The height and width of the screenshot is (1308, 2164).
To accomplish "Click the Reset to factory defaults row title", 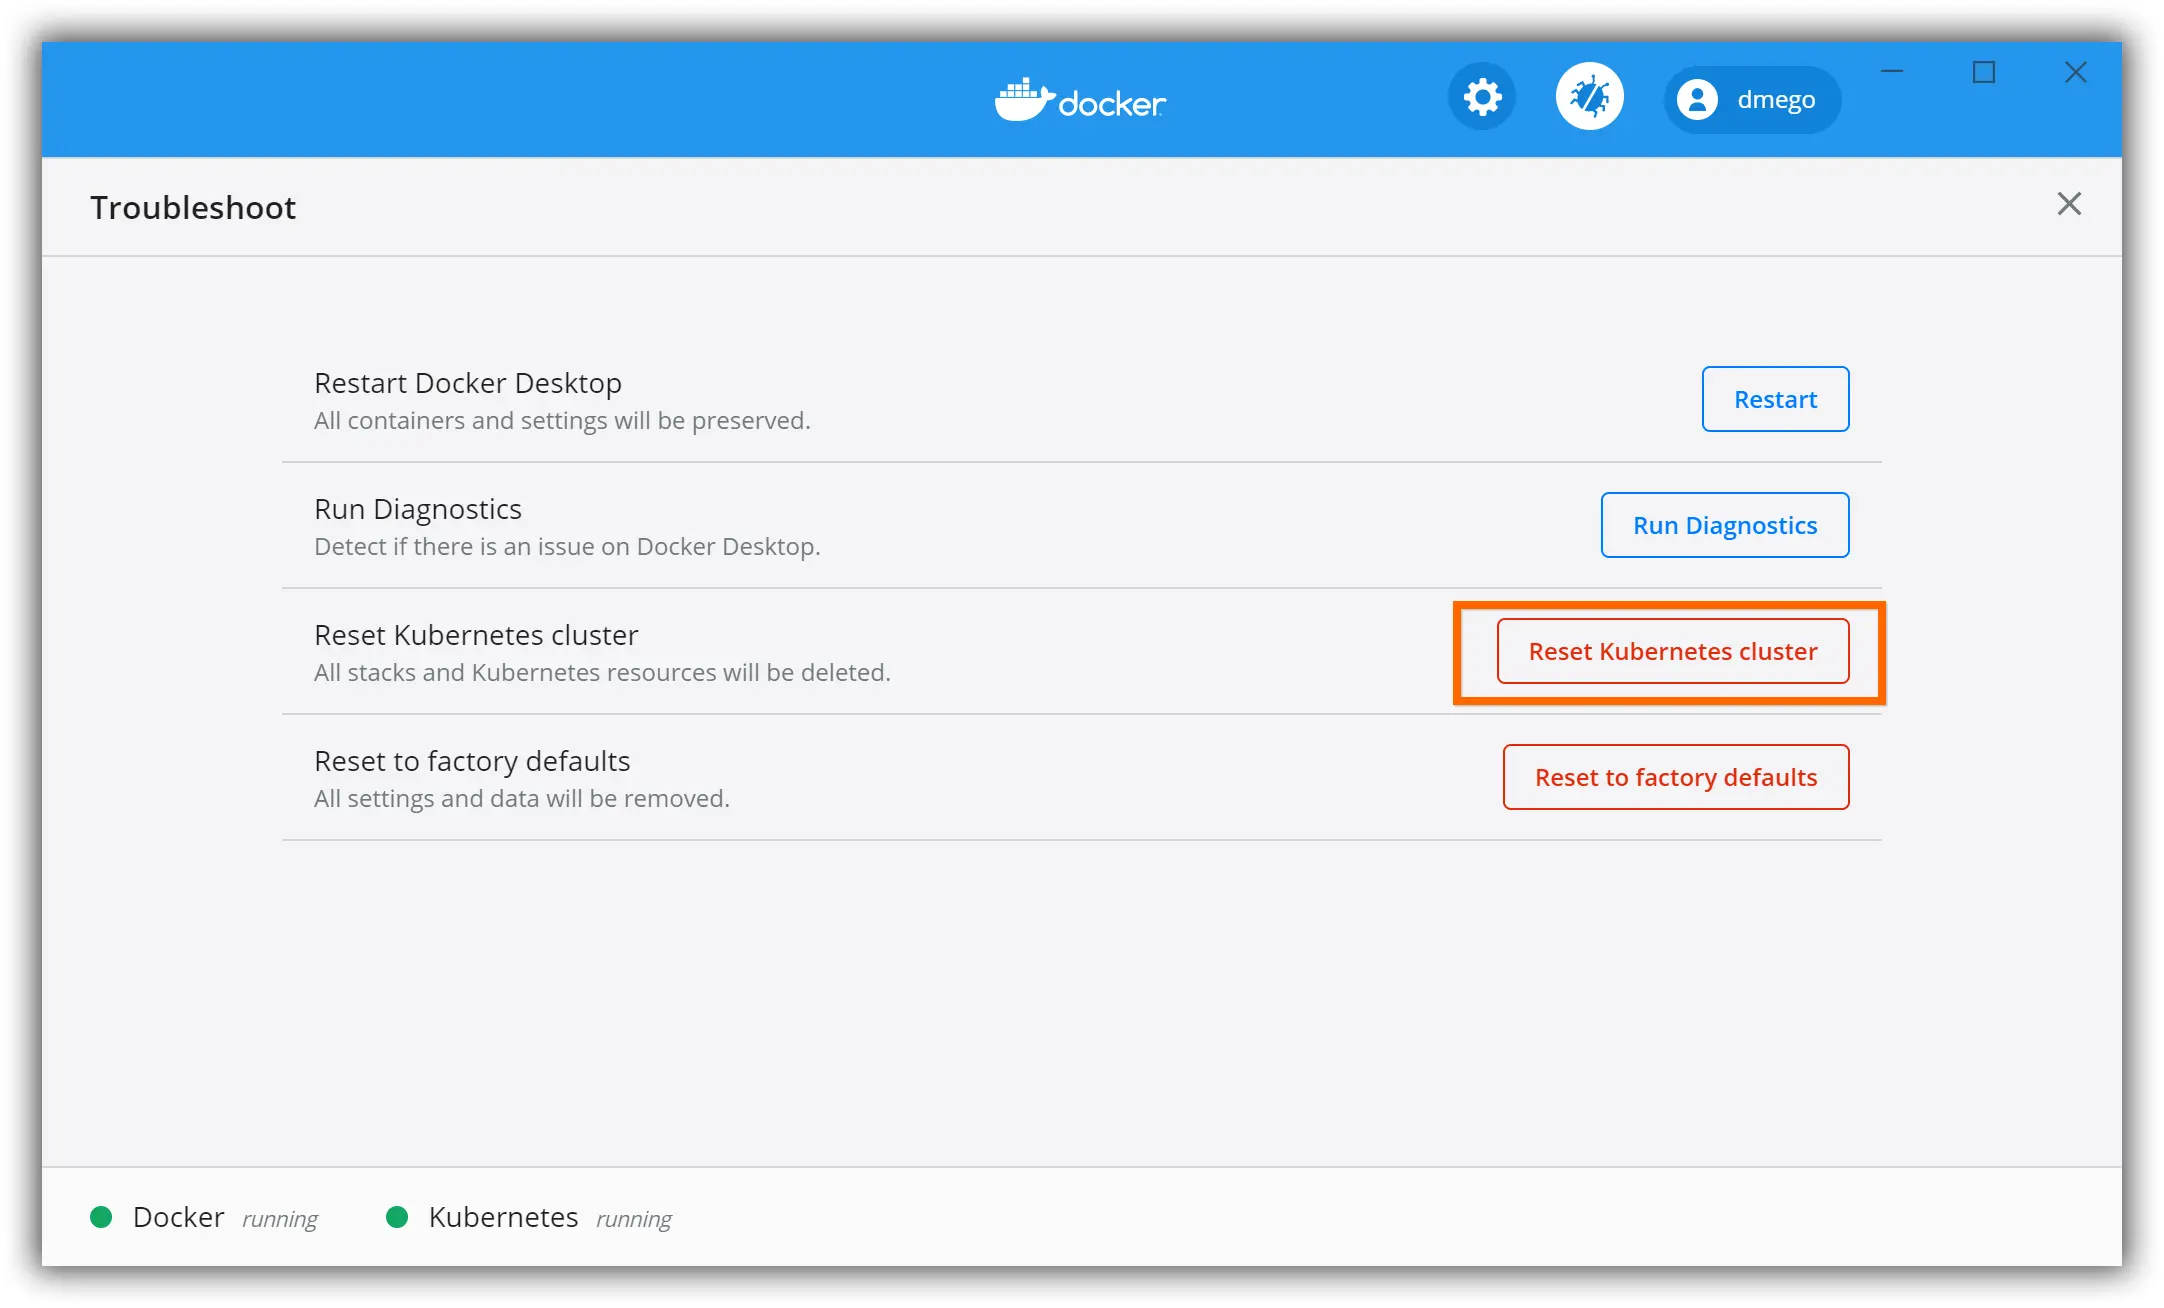I will click(472, 761).
